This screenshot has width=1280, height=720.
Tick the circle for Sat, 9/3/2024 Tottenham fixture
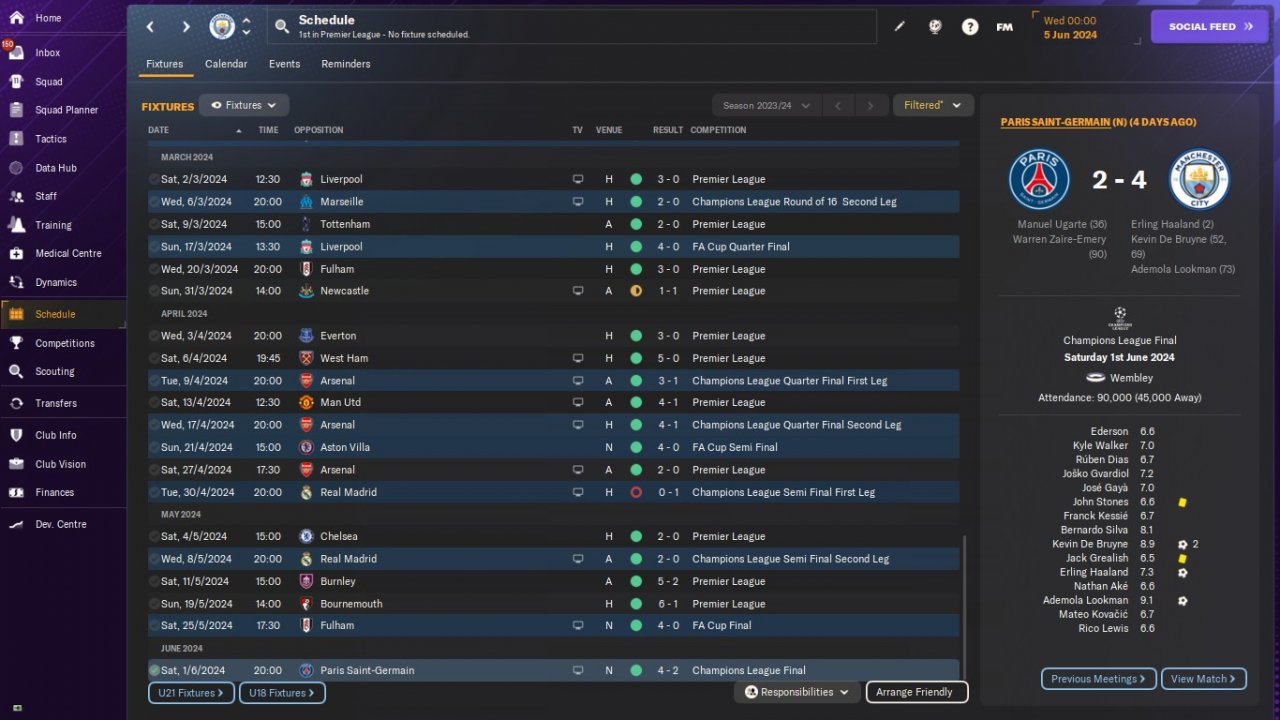(x=154, y=225)
